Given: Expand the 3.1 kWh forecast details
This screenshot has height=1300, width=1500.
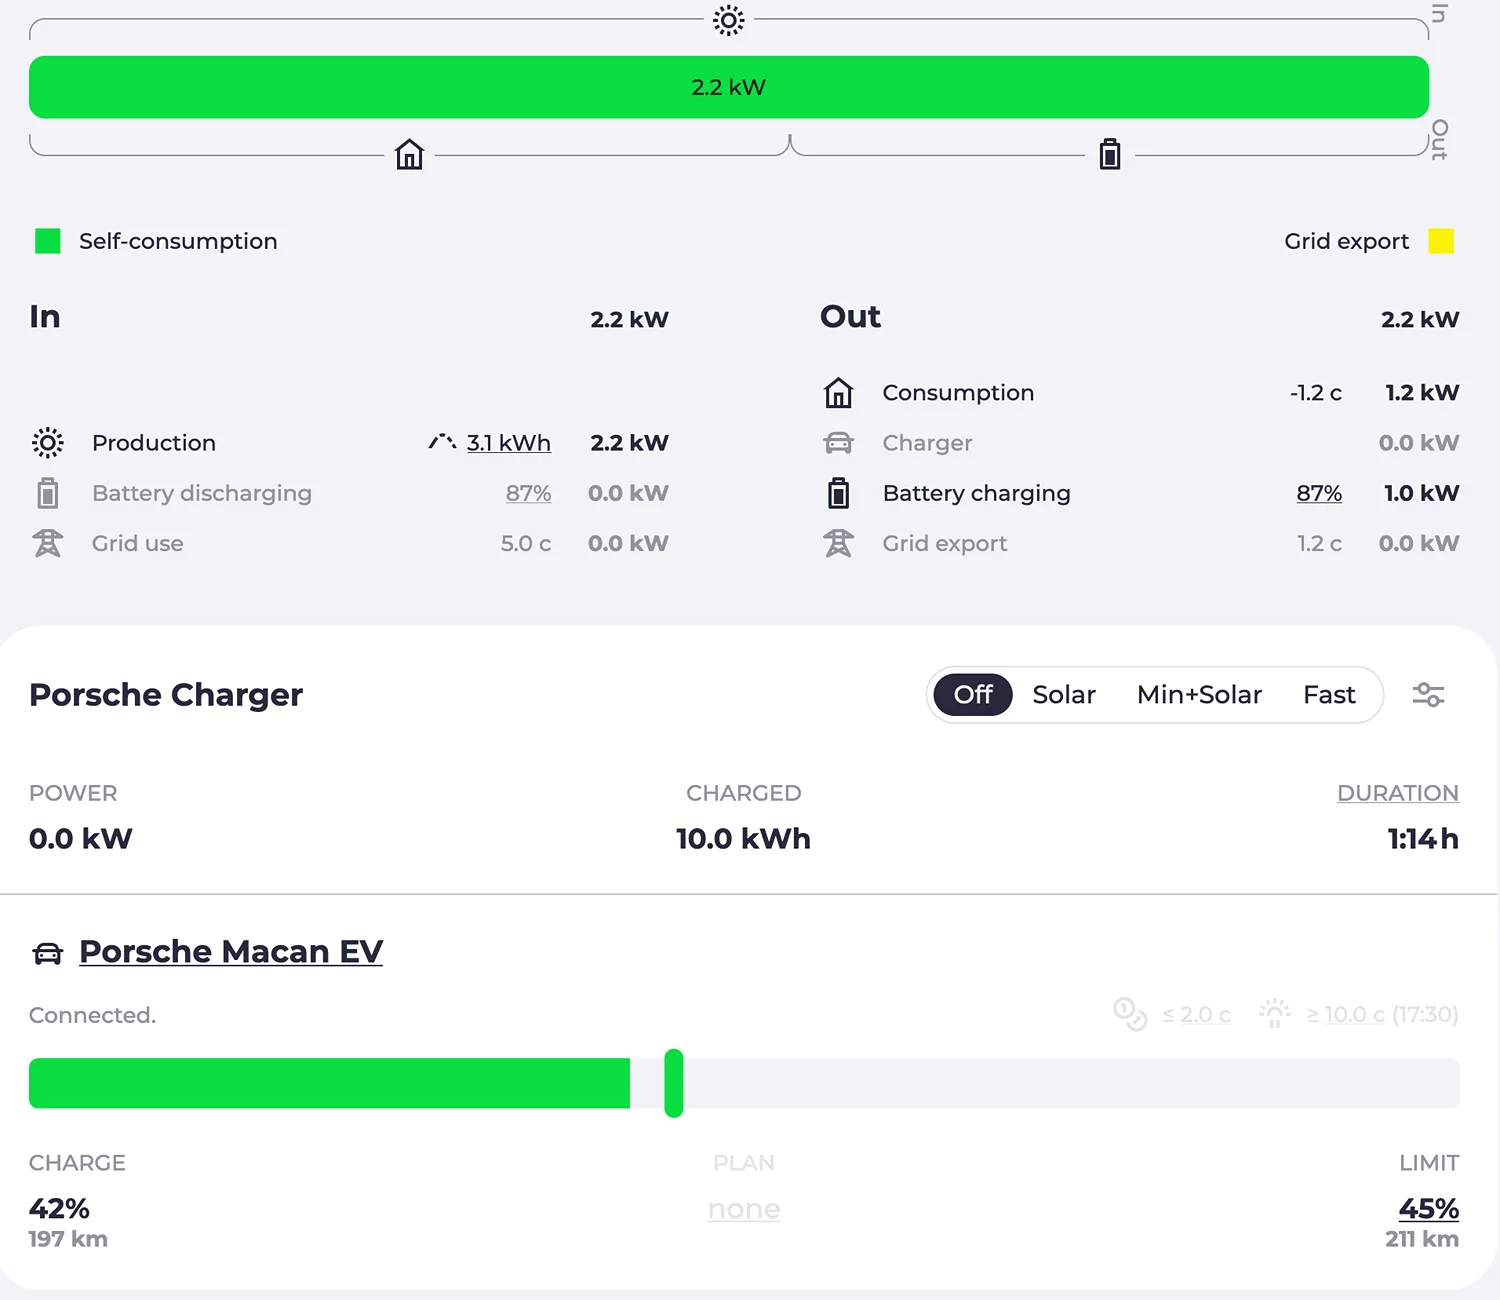Looking at the screenshot, I should click(x=508, y=442).
